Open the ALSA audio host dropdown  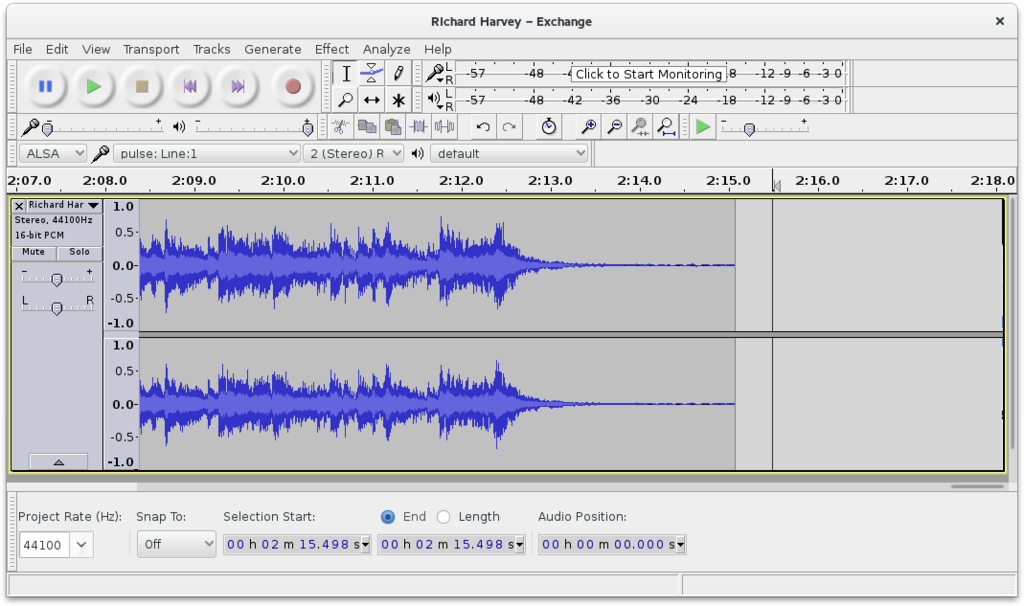(53, 153)
